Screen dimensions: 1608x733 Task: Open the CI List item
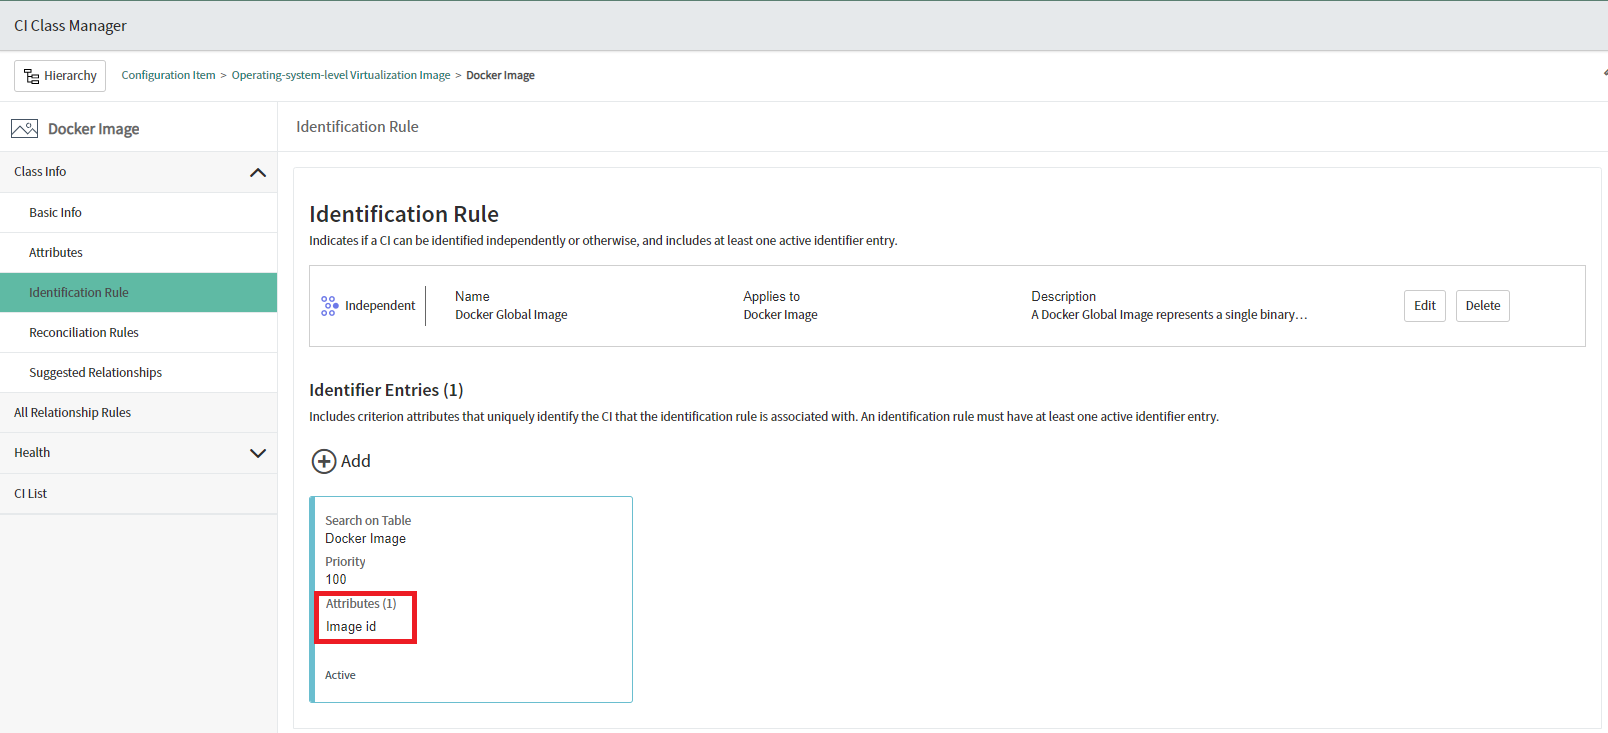click(31, 494)
